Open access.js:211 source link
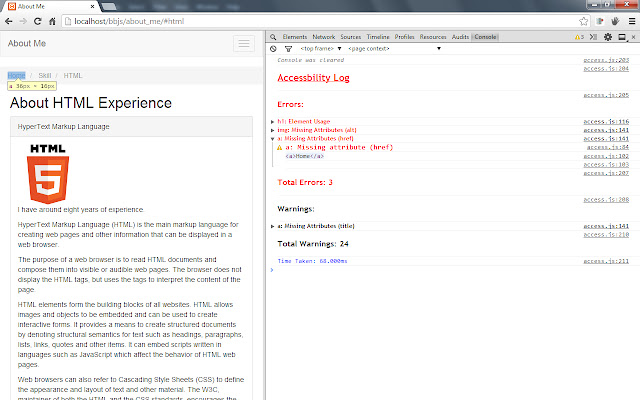 (x=606, y=261)
